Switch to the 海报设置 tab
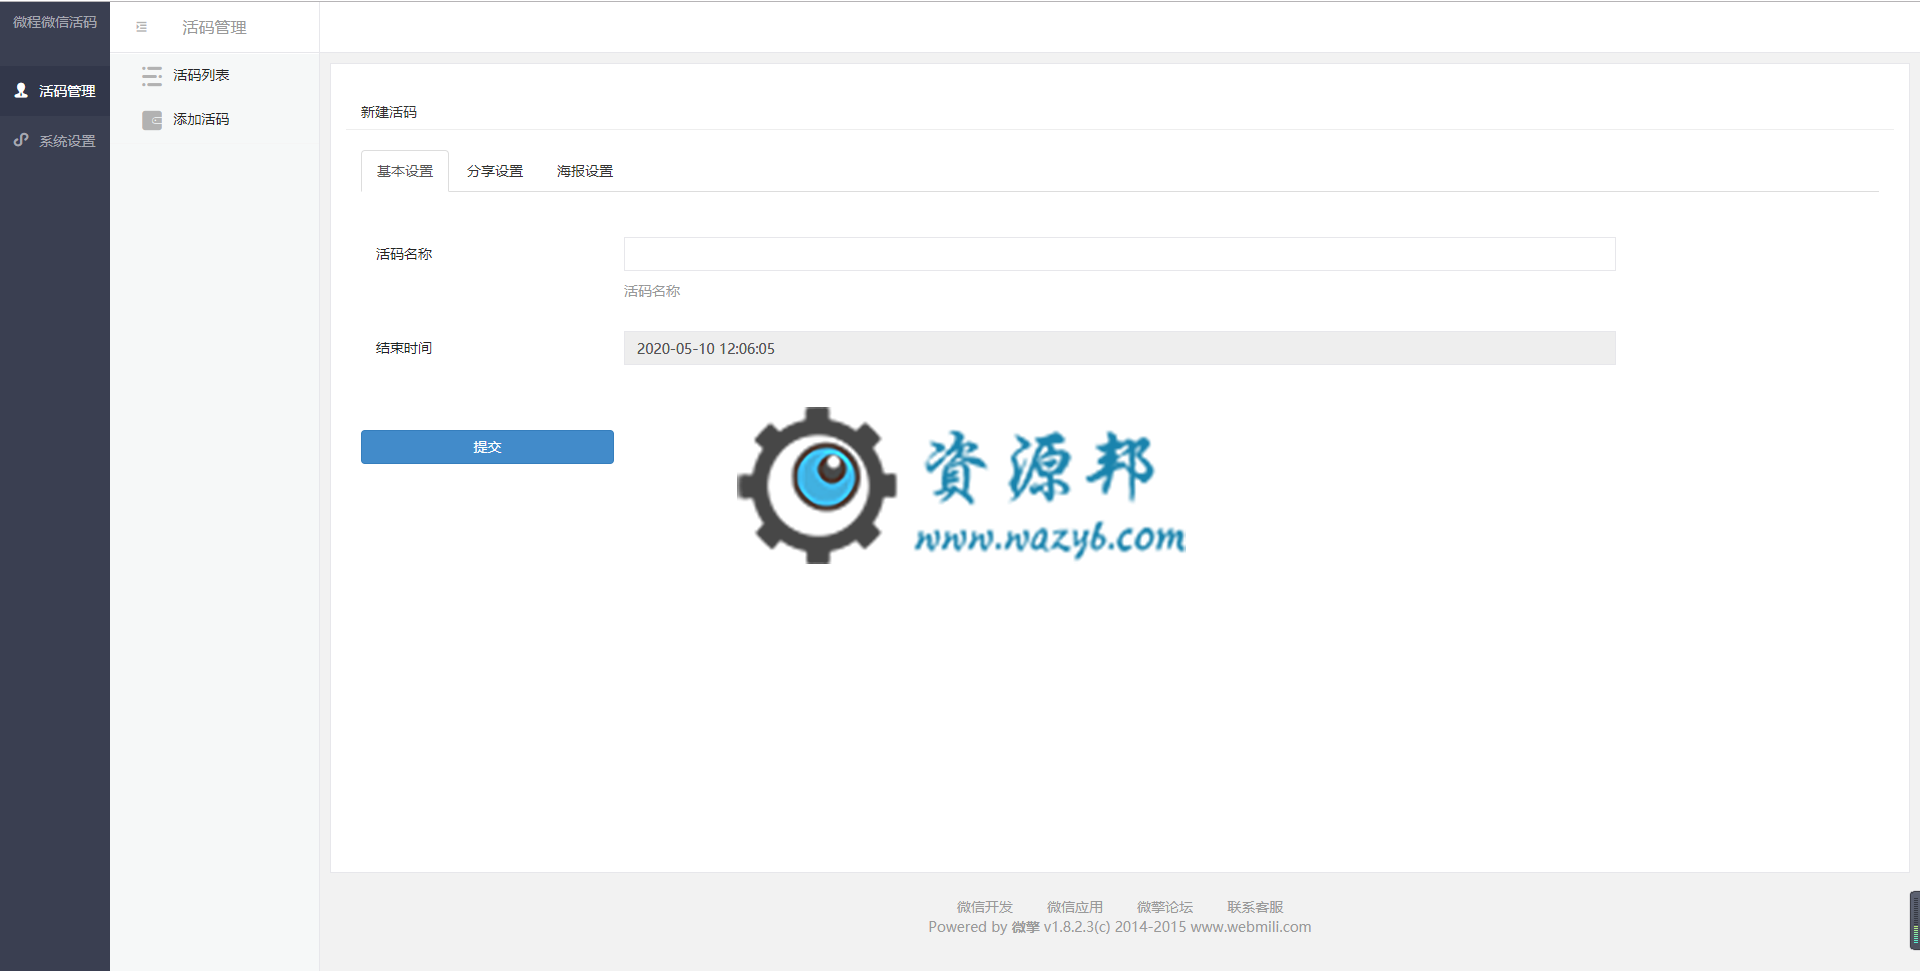The width and height of the screenshot is (1920, 971). [x=585, y=171]
